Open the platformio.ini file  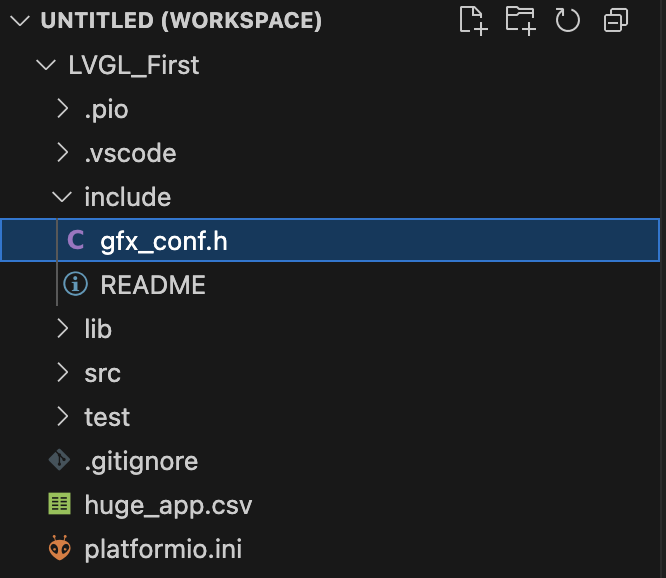(163, 549)
